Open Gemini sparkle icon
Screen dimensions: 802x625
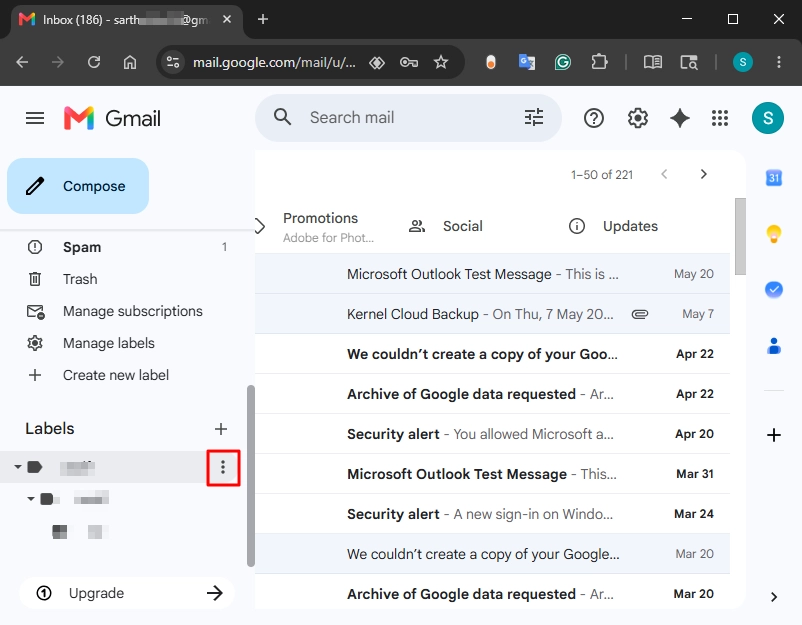679,118
